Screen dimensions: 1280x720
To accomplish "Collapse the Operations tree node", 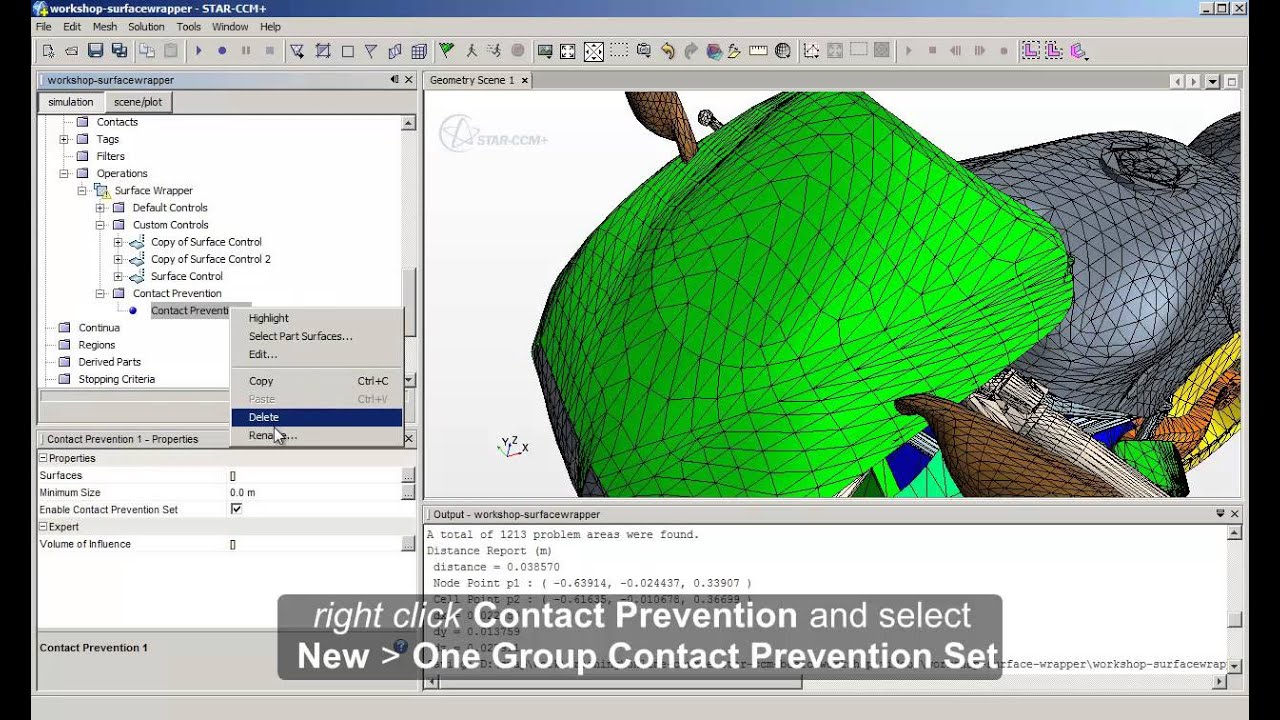I will click(65, 173).
